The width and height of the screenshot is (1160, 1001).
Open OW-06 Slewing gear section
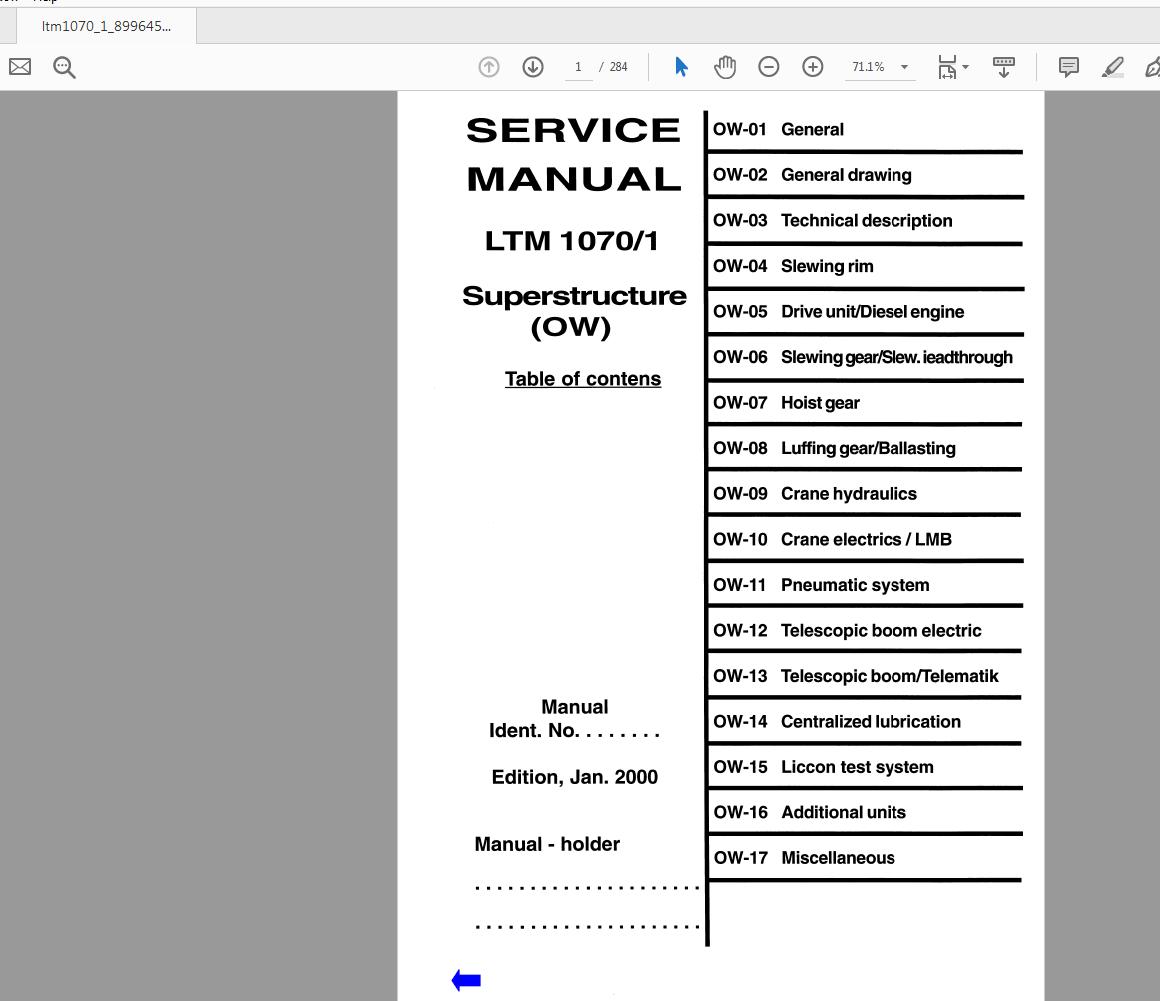(864, 357)
